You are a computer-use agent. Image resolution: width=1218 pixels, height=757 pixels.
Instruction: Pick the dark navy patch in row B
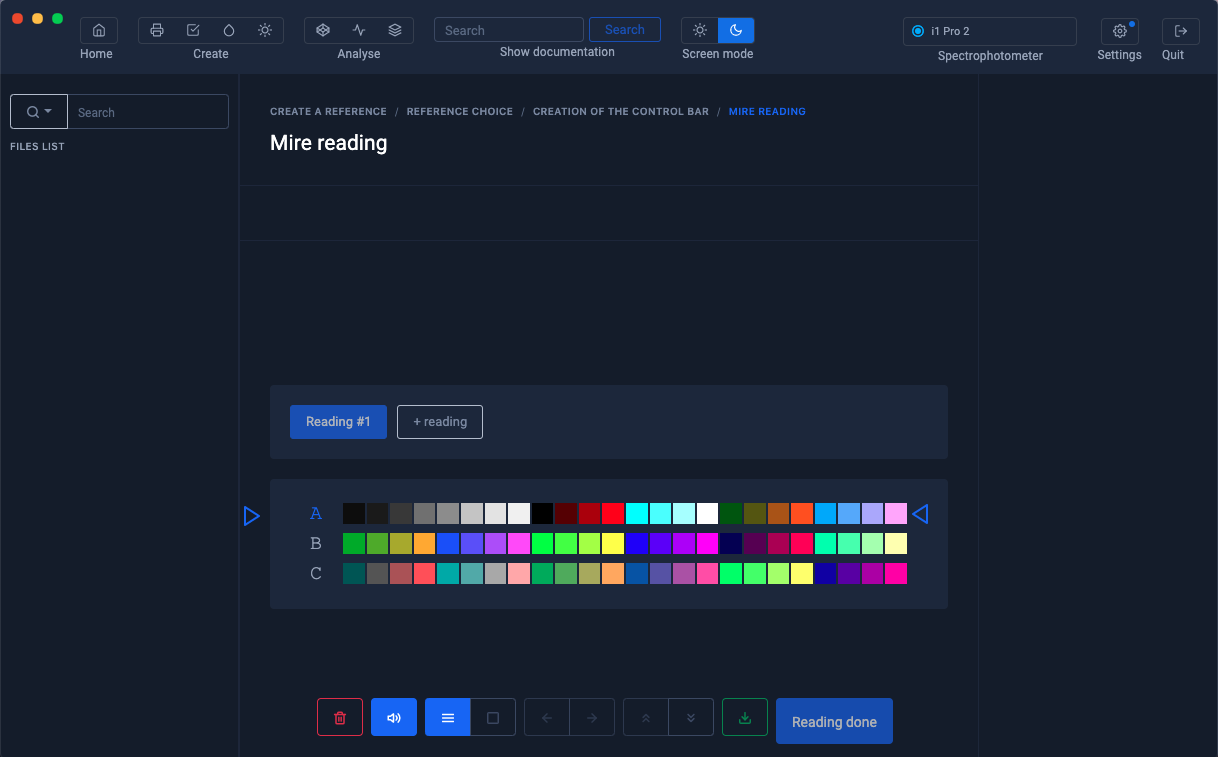click(731, 544)
